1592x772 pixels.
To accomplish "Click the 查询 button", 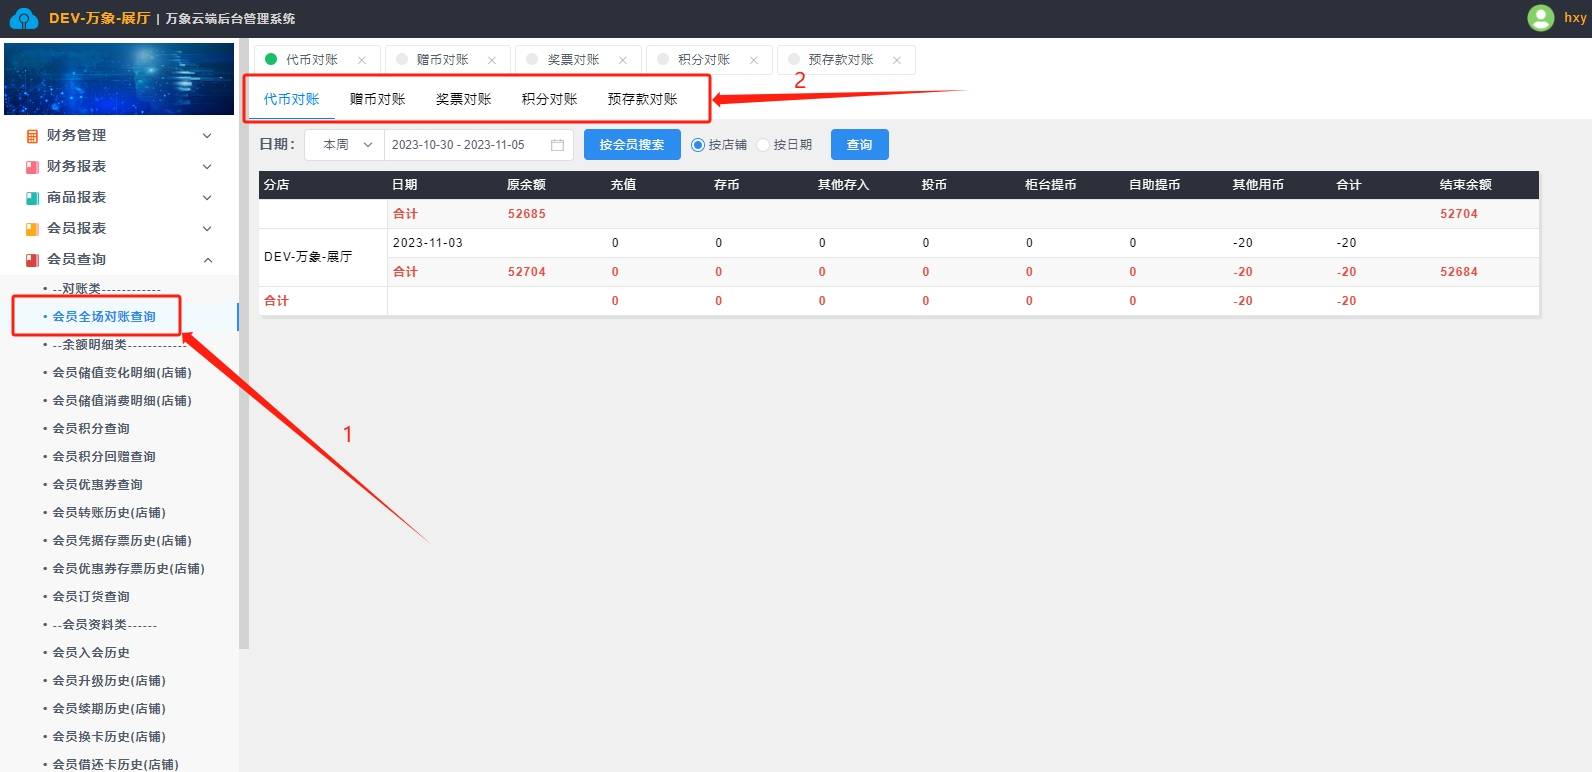I will 860,145.
